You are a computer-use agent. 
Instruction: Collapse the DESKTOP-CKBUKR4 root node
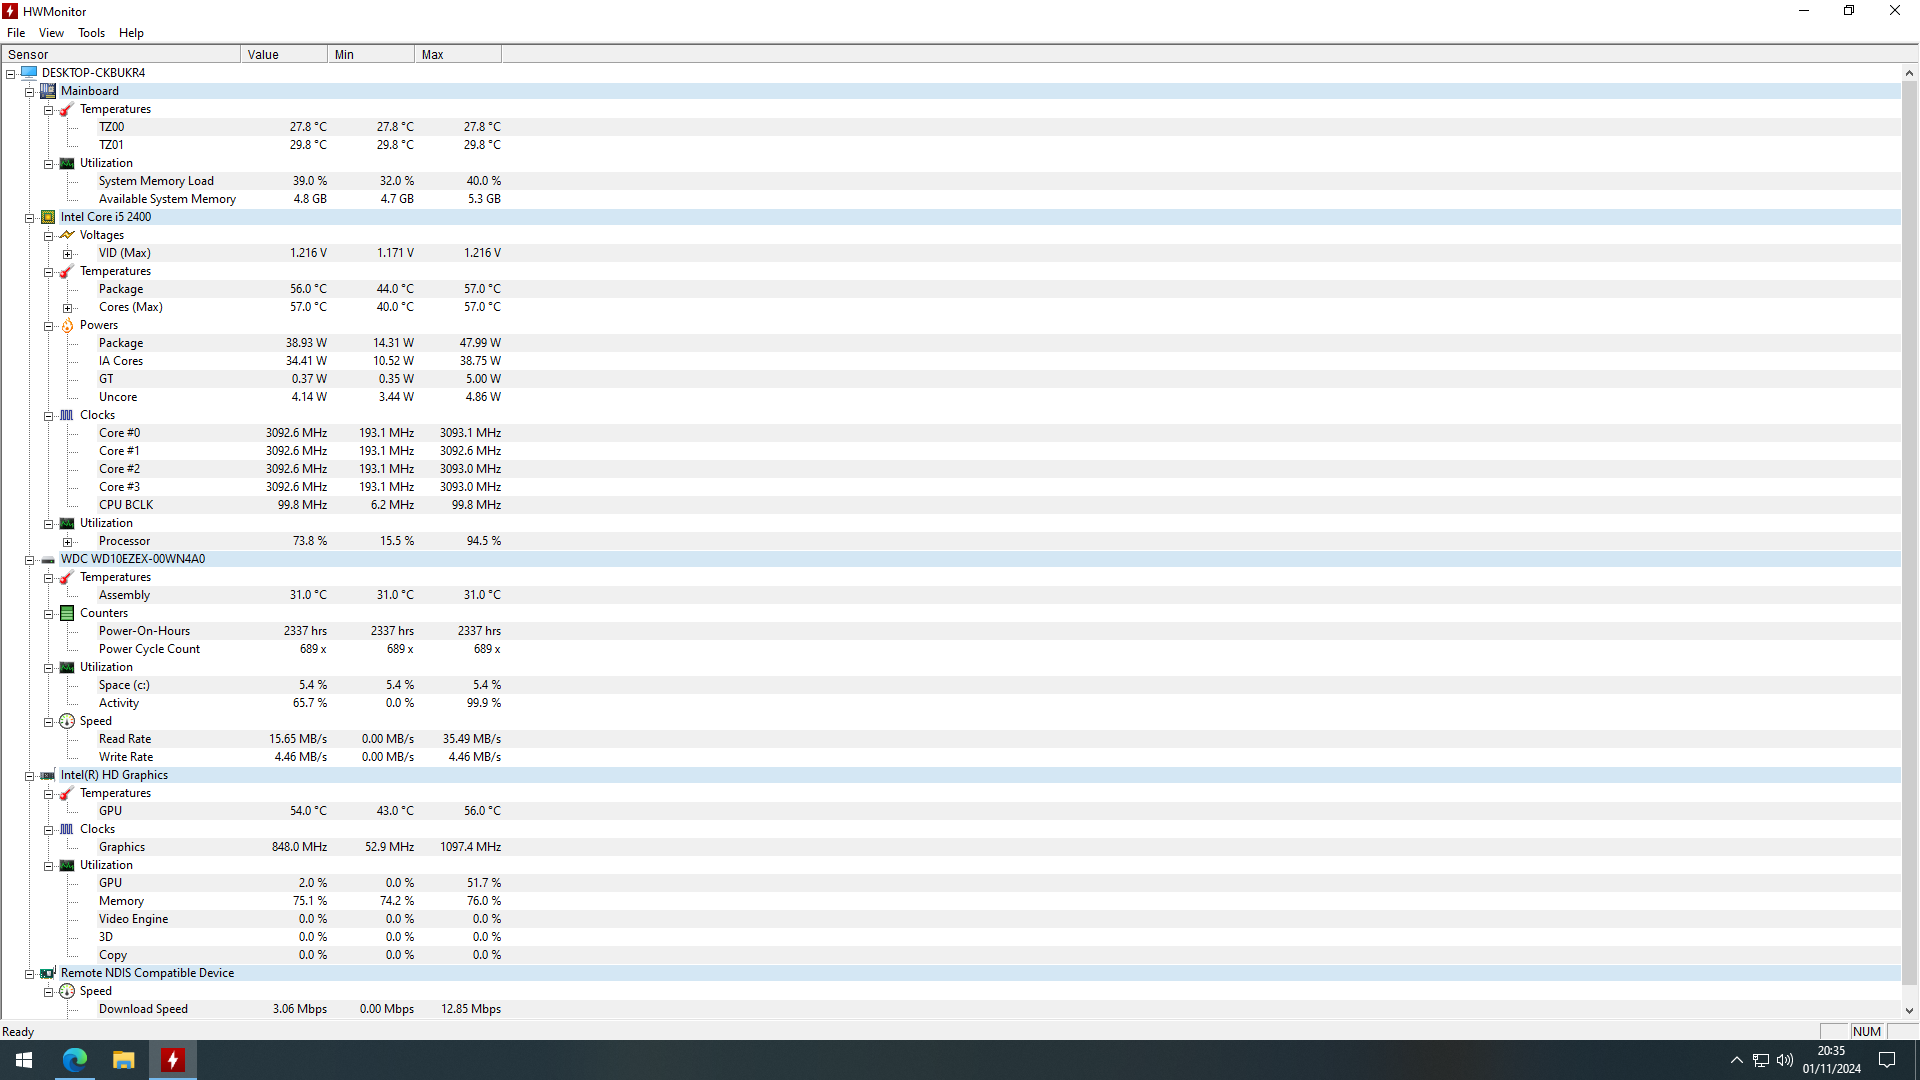click(11, 74)
